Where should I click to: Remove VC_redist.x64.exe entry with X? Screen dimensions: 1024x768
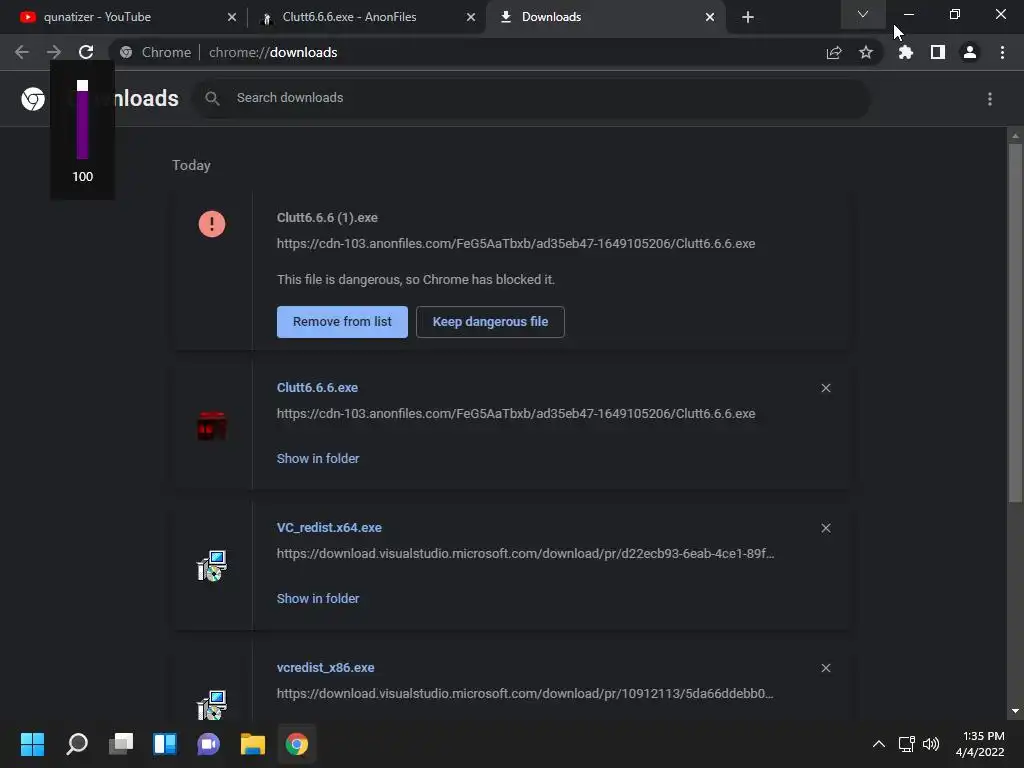[826, 528]
